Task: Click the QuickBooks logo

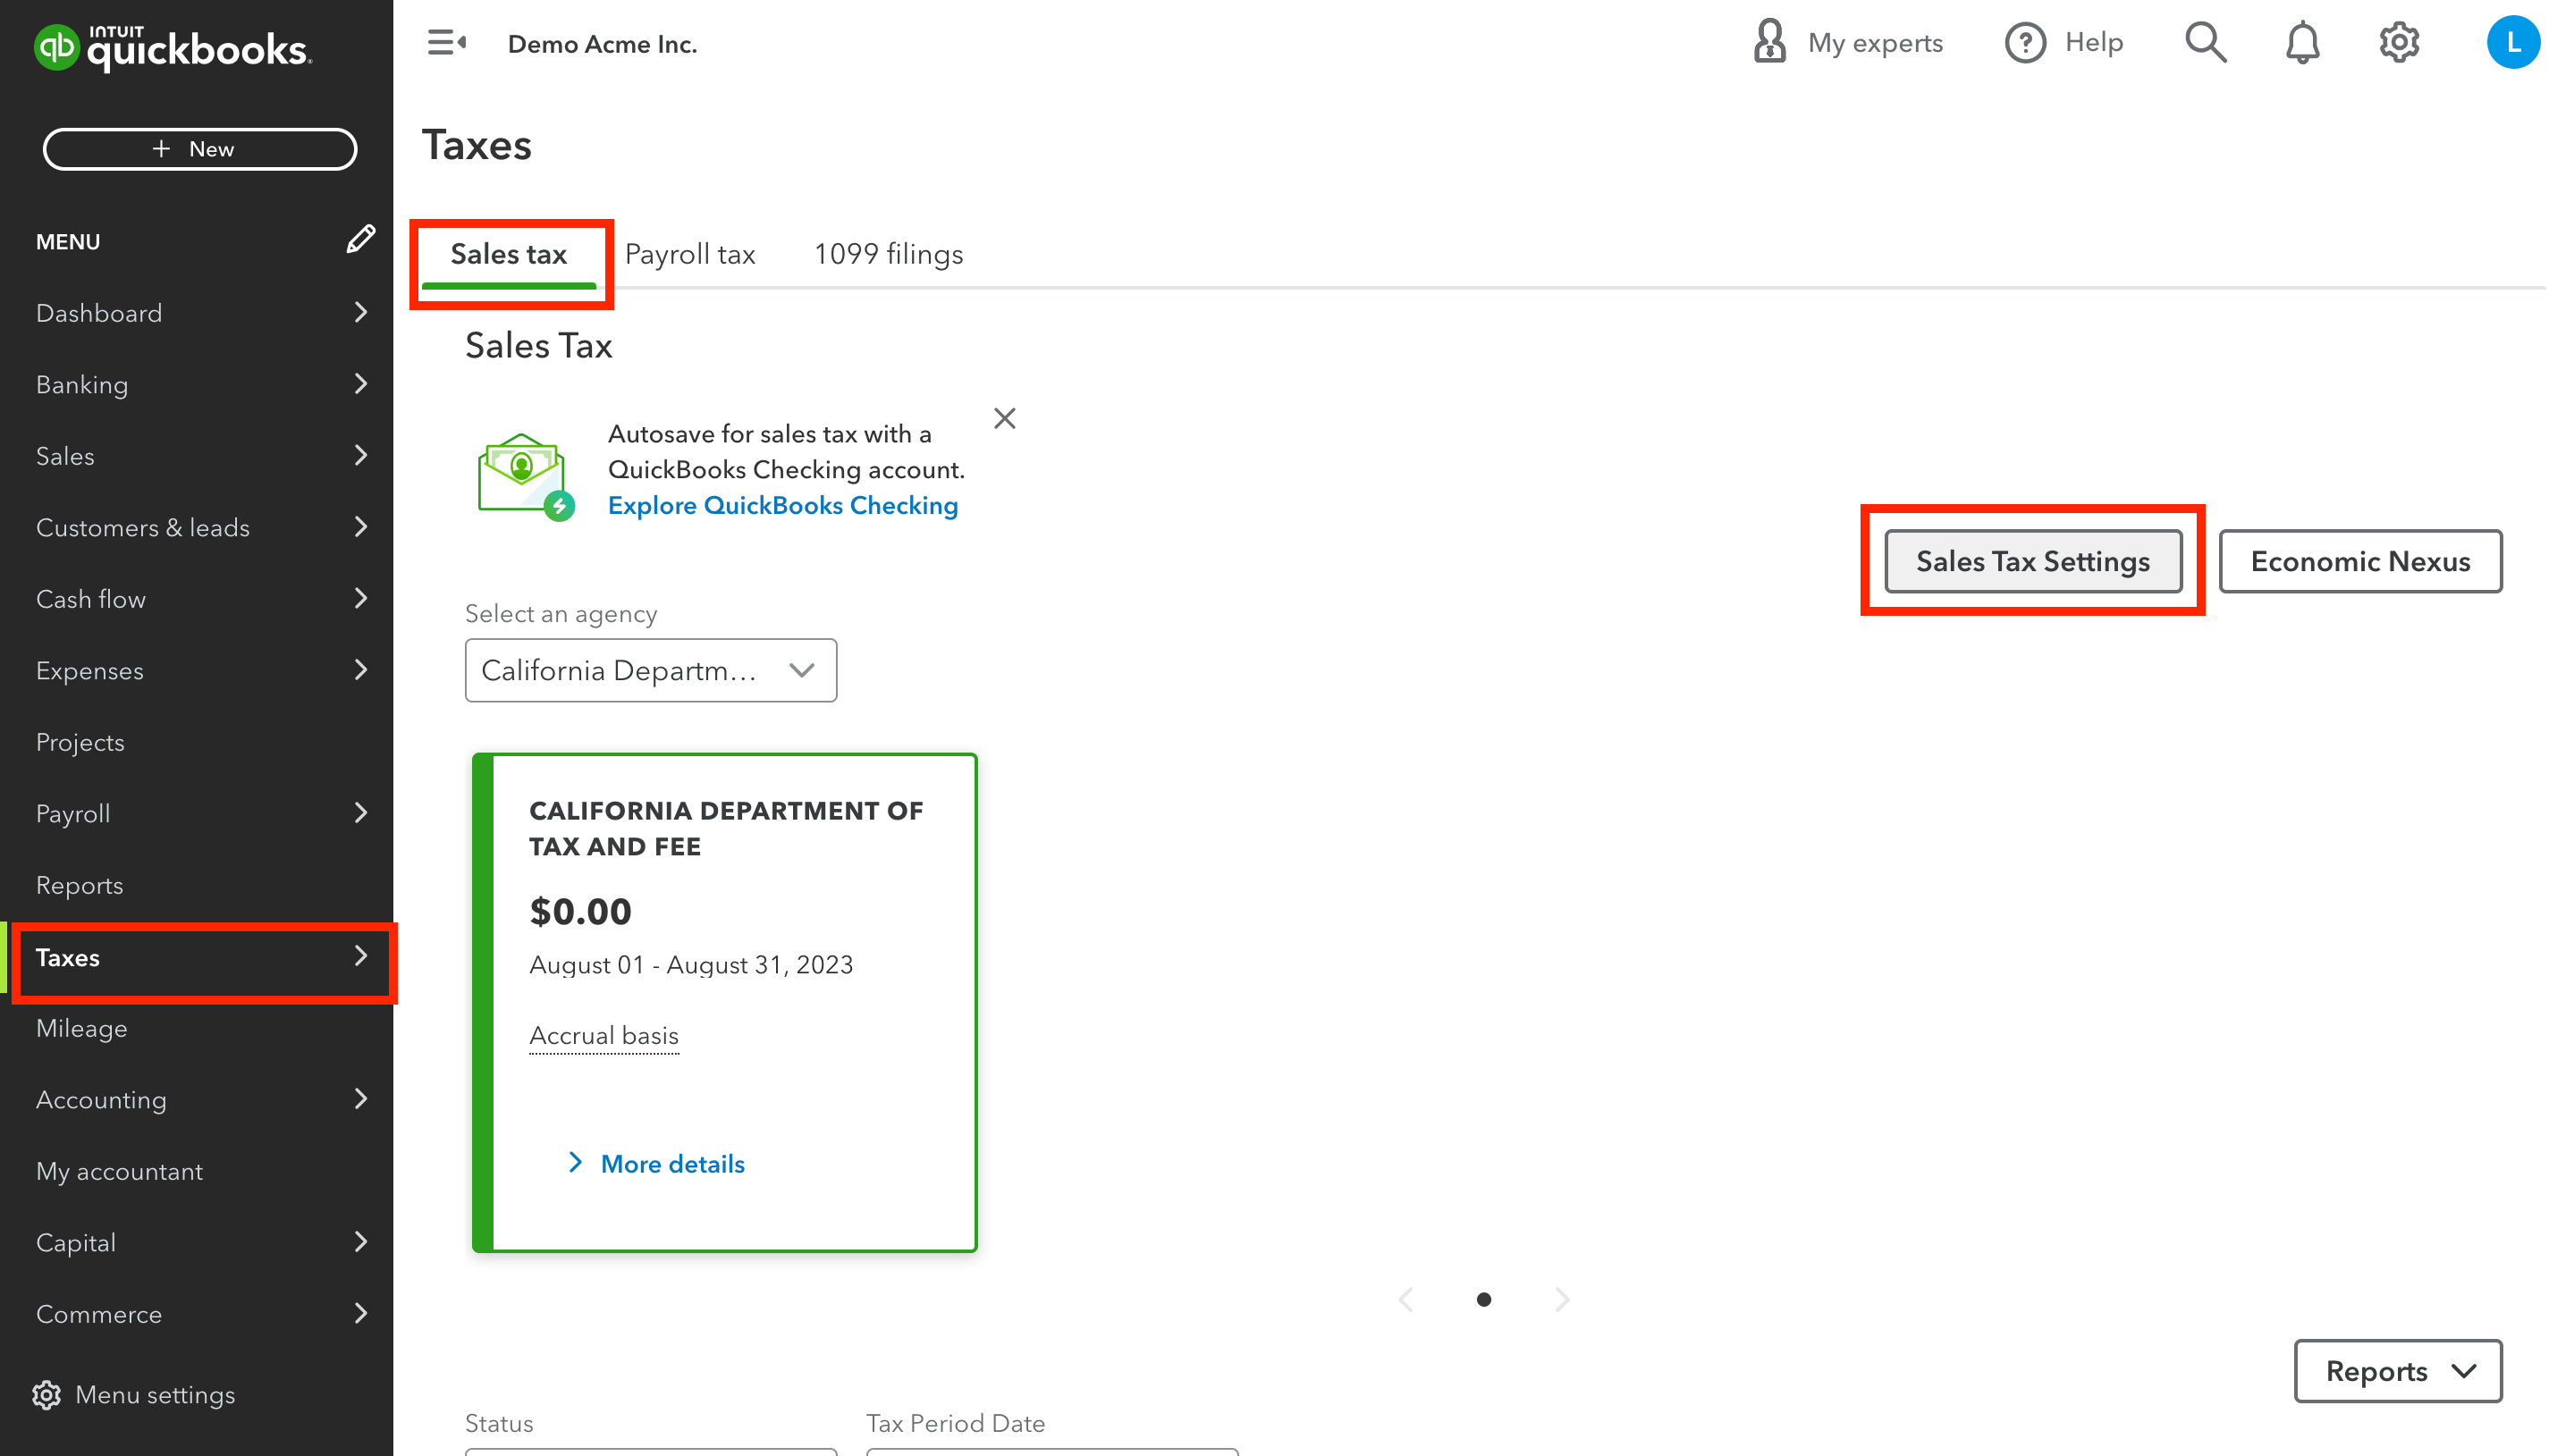Action: click(170, 47)
